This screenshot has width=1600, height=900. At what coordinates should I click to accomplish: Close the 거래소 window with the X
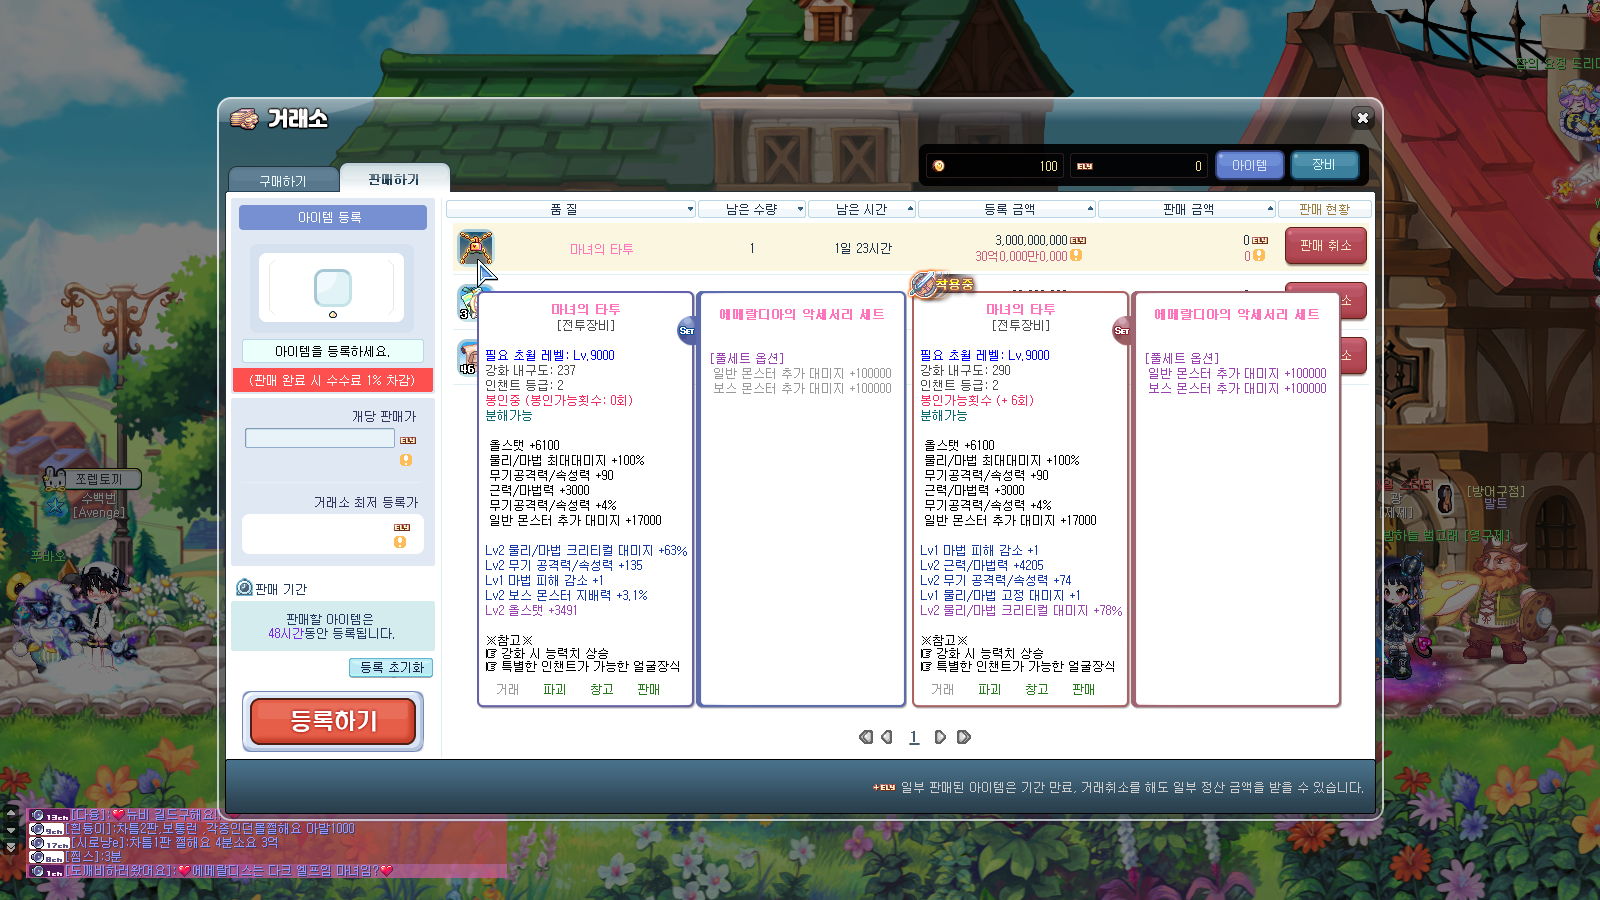click(x=1362, y=118)
